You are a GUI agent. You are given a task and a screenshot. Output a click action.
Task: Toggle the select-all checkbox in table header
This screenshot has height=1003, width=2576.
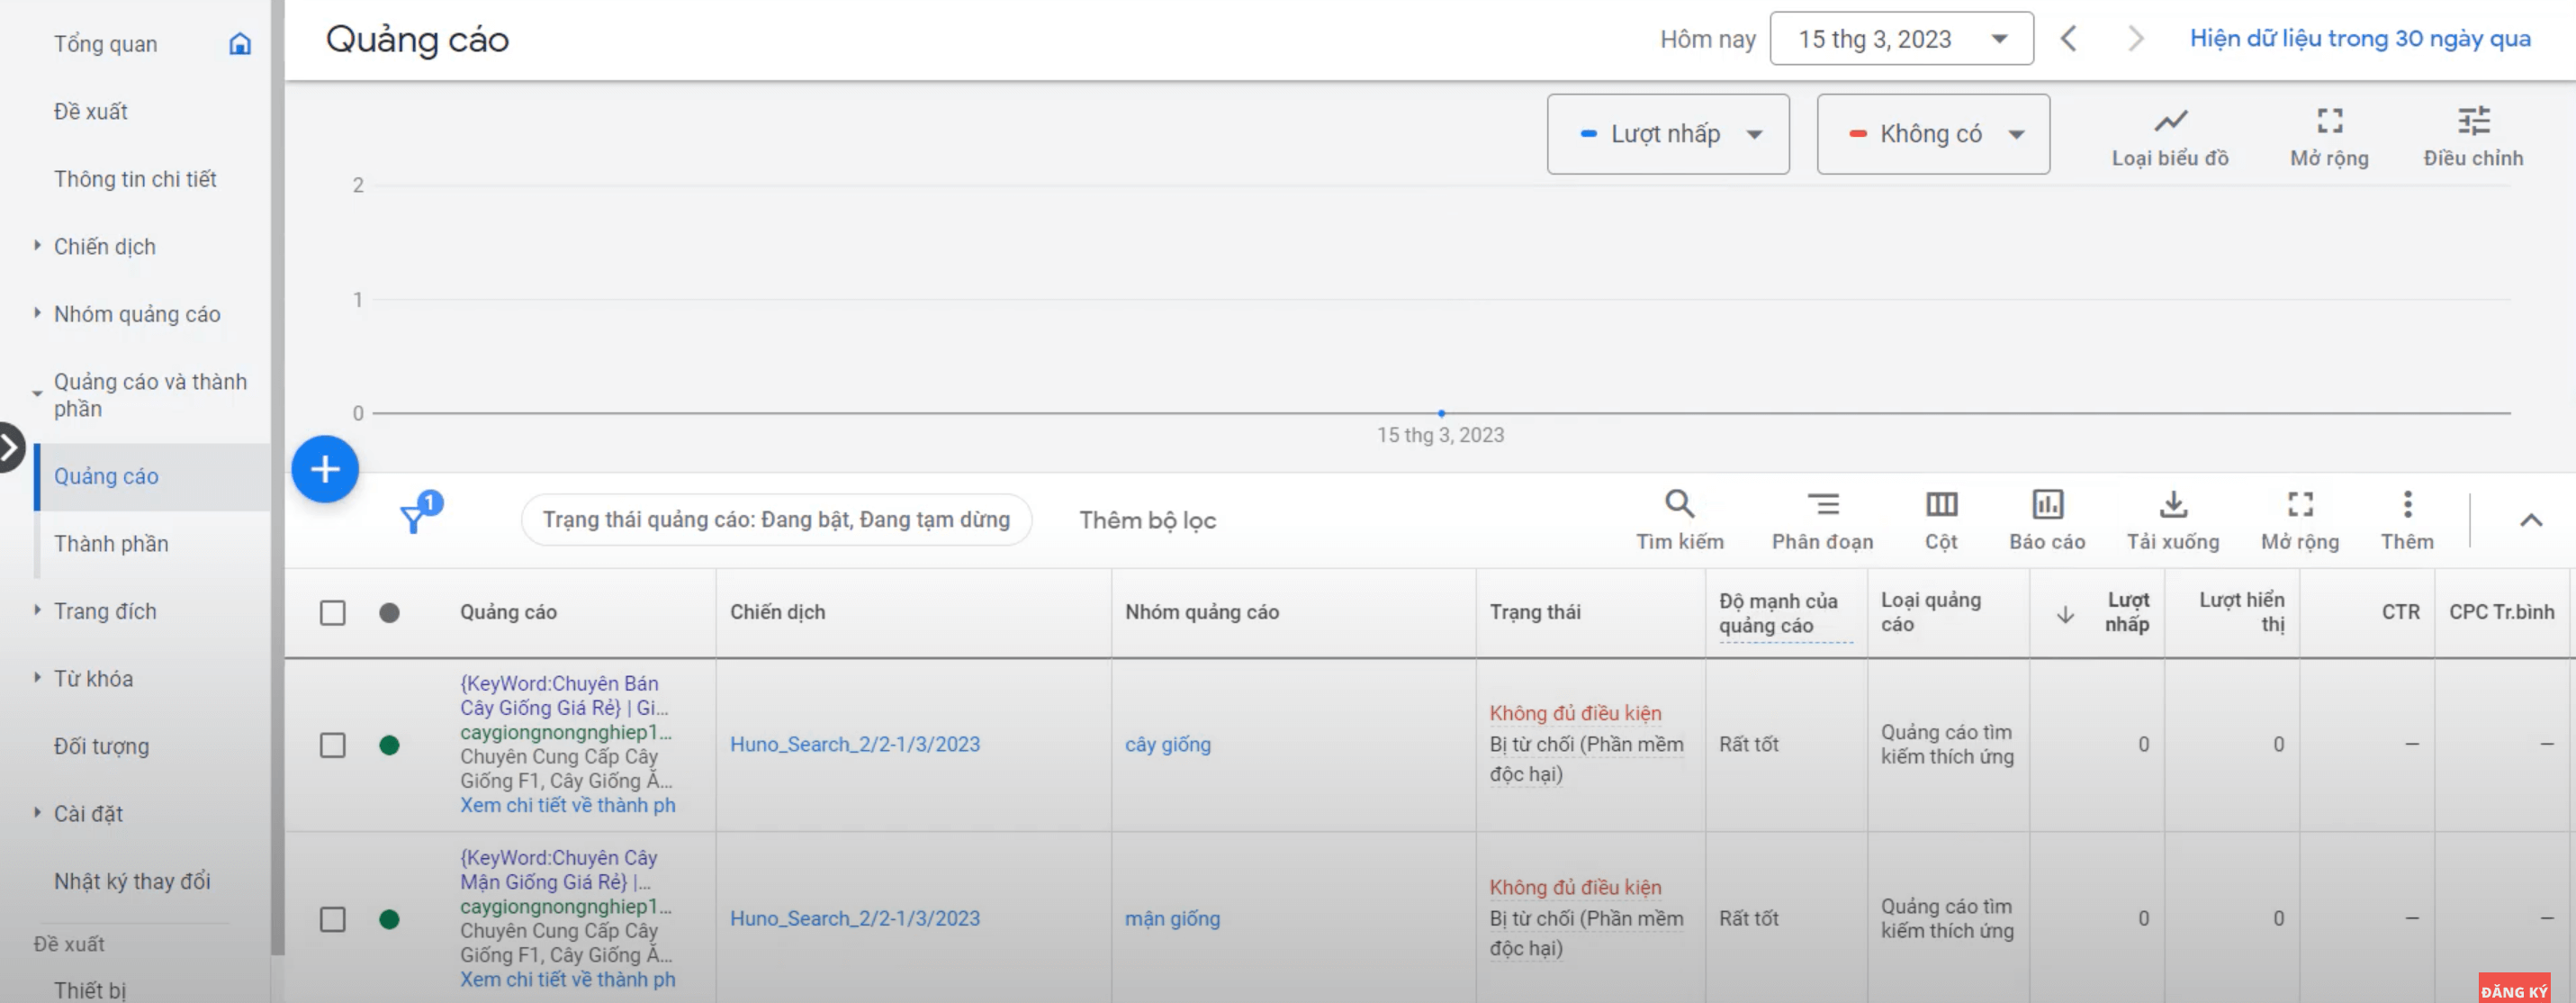tap(332, 613)
